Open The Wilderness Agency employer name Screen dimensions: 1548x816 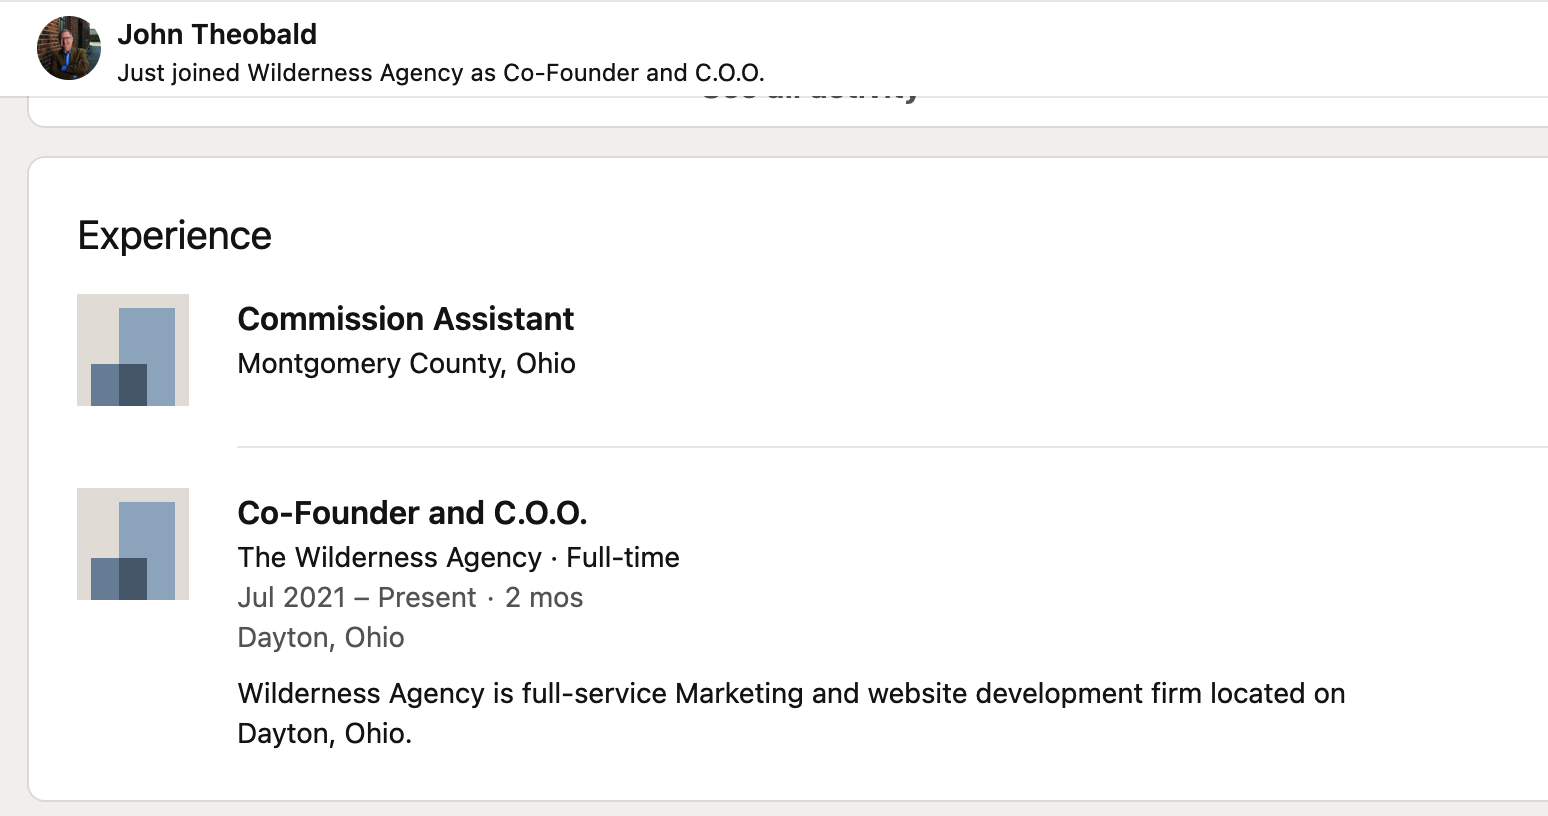389,557
